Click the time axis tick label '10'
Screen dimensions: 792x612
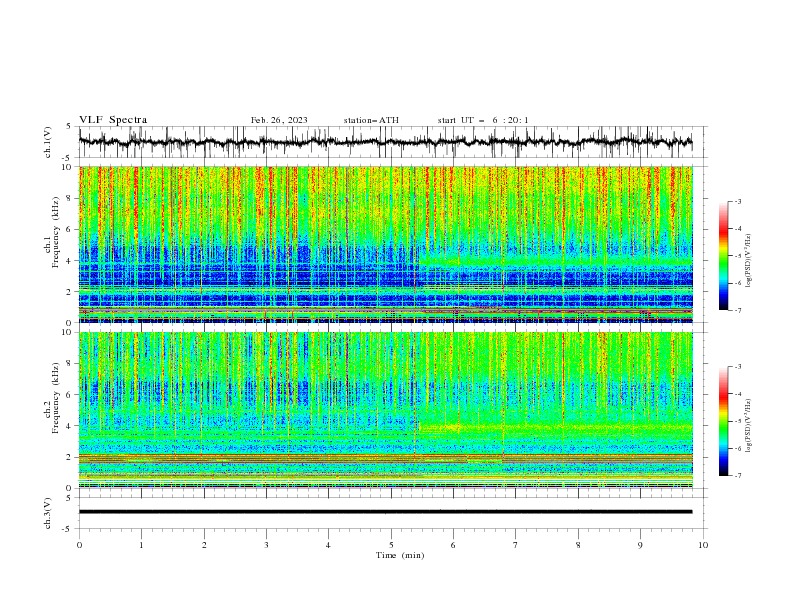click(x=703, y=545)
